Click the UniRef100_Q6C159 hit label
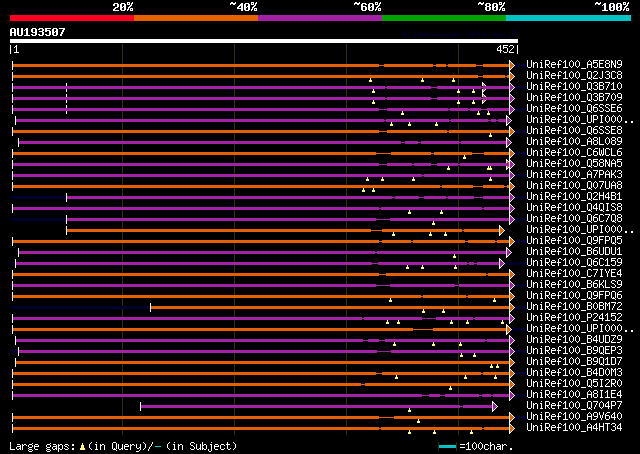 574,263
